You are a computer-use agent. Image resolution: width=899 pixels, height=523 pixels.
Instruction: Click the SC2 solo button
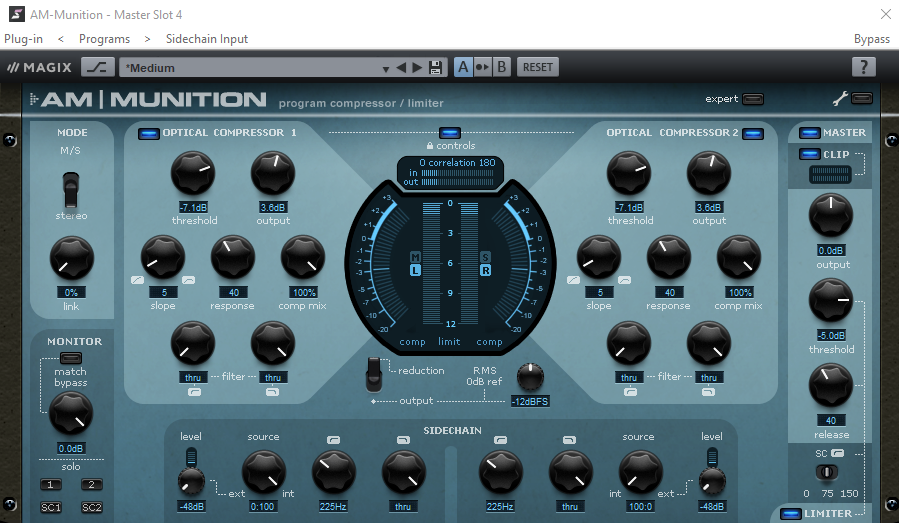(x=91, y=507)
